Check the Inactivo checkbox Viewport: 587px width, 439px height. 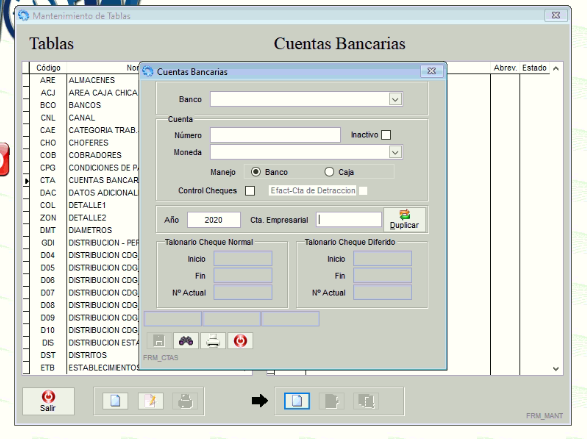[386, 135]
